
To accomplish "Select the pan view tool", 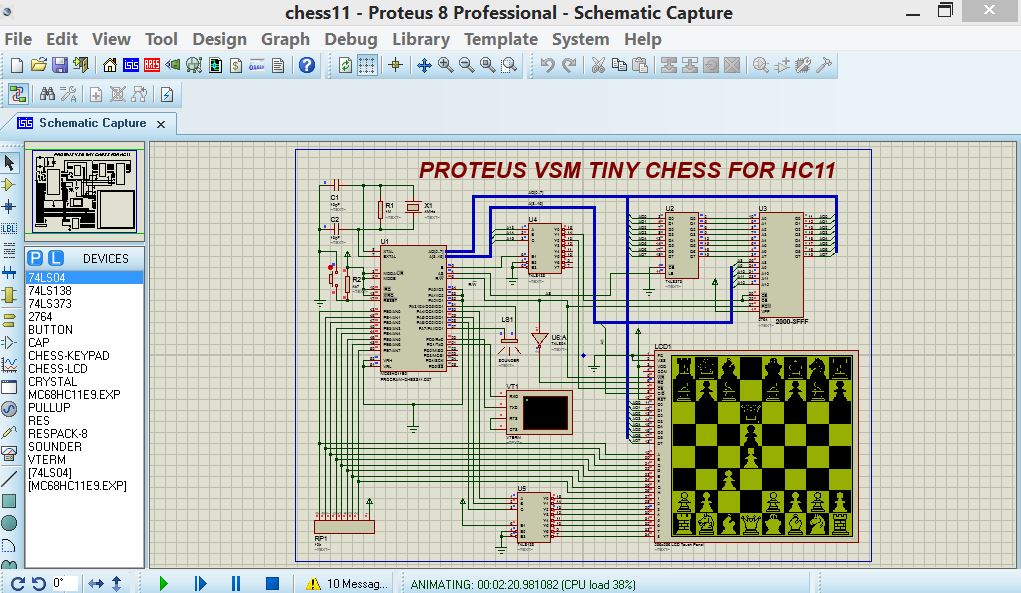I will [x=425, y=65].
